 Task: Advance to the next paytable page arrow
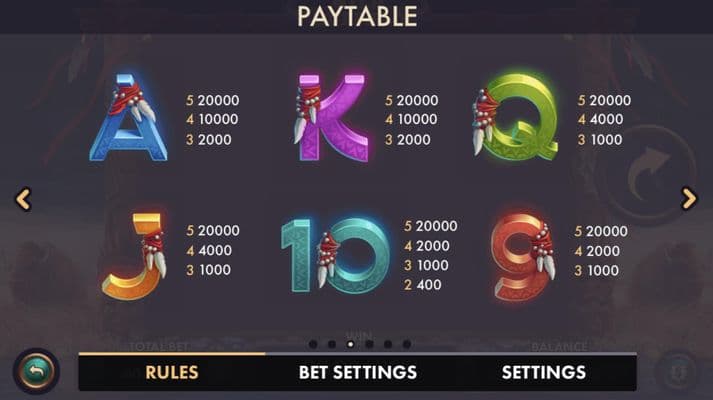(689, 199)
